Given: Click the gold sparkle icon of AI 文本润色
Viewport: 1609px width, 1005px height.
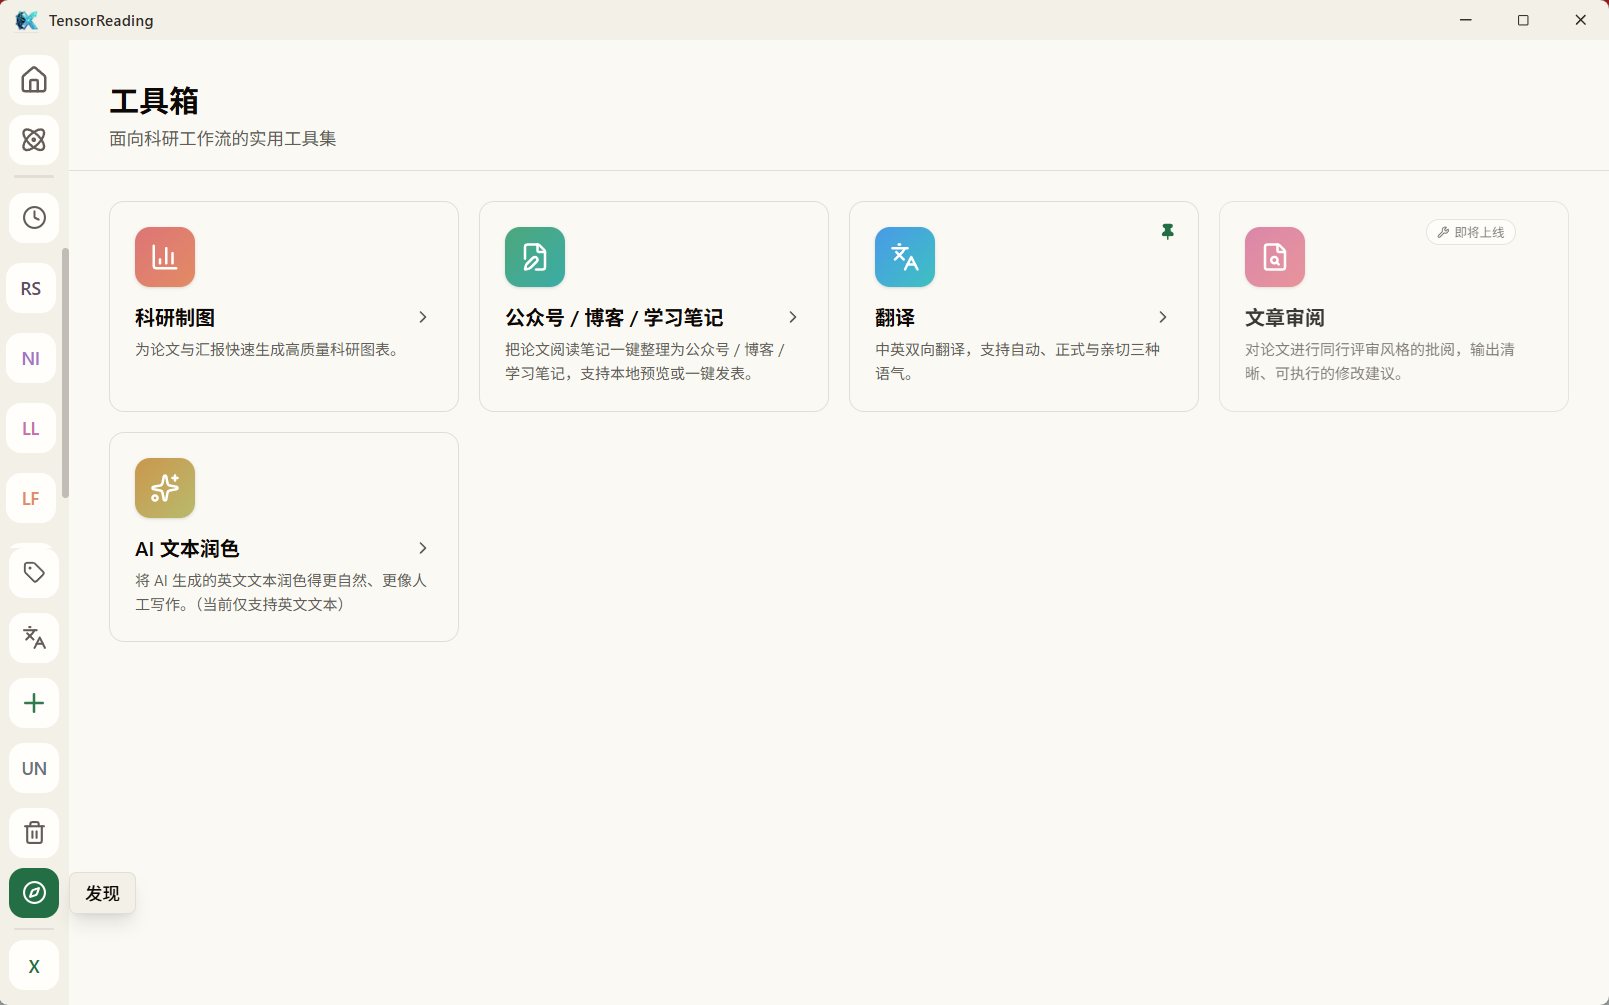Looking at the screenshot, I should 165,488.
